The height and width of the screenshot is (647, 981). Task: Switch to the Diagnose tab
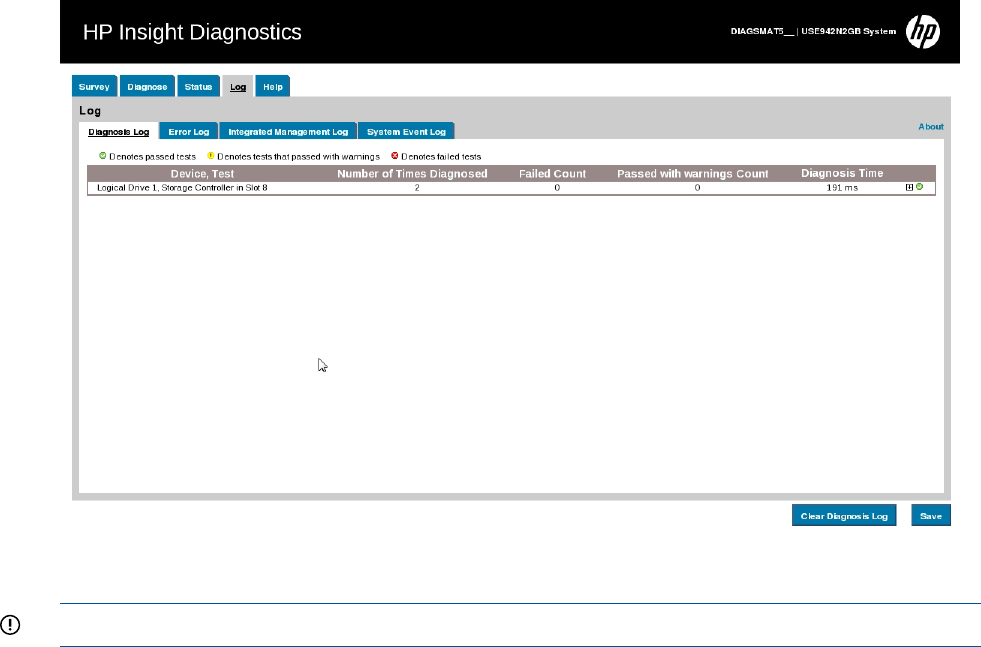(147, 87)
